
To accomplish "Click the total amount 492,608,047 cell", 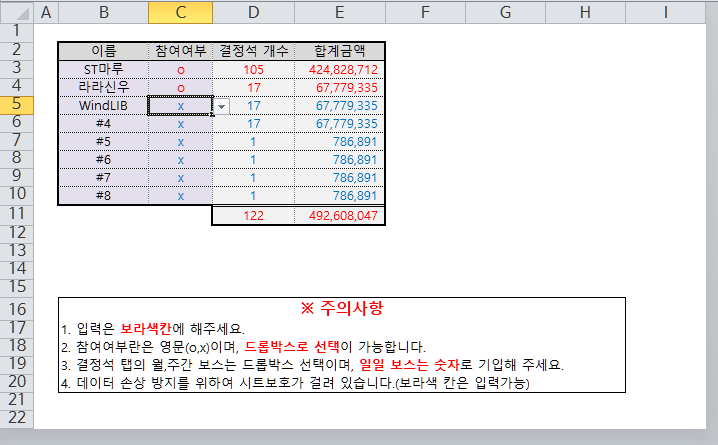I will (340, 215).
